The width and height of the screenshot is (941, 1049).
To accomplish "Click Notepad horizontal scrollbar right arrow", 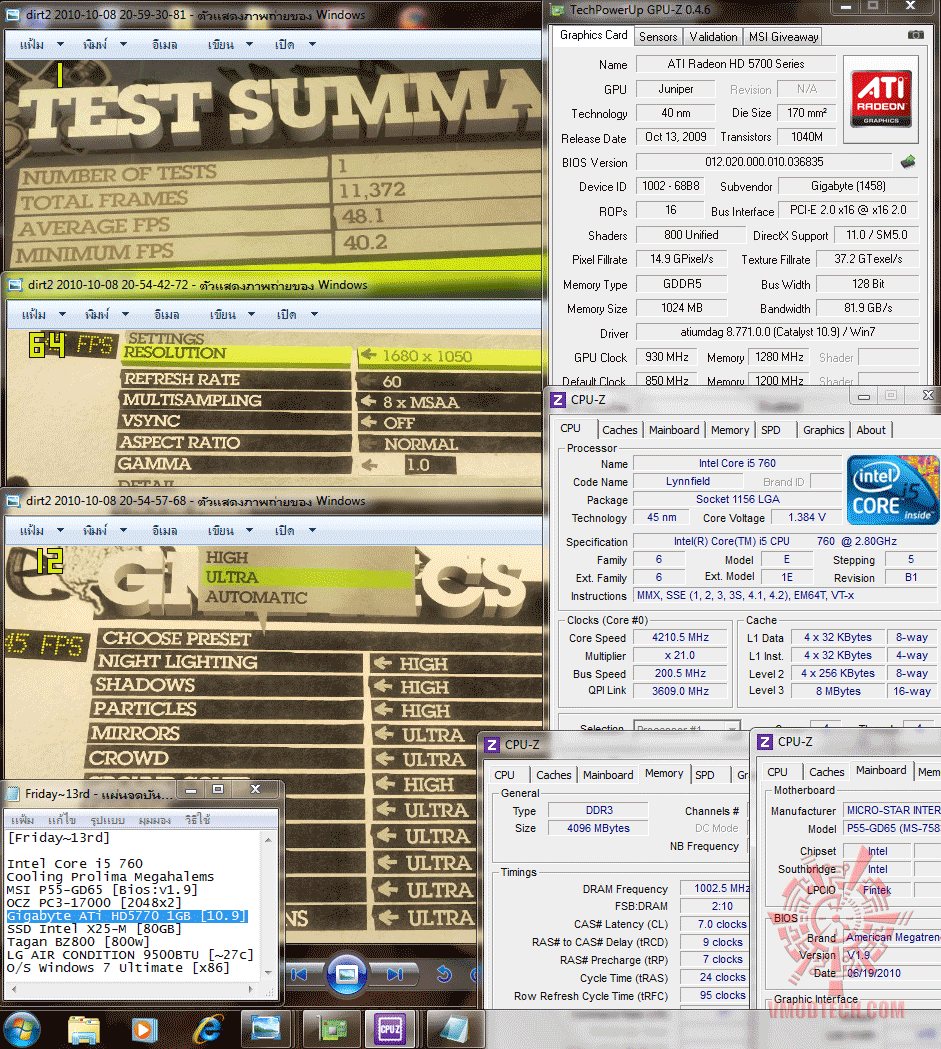I will tap(251, 989).
